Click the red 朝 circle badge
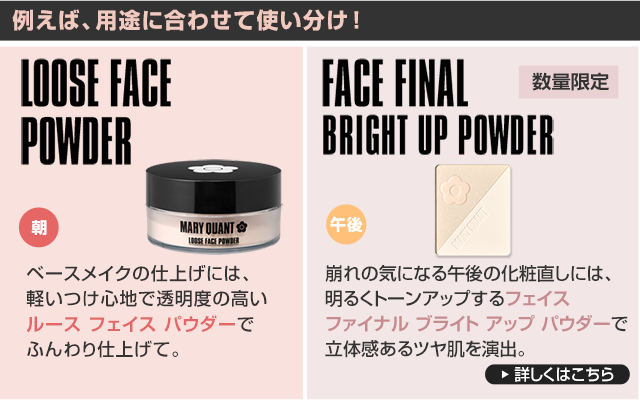Image resolution: width=640 pixels, height=400 pixels. pos(39,227)
